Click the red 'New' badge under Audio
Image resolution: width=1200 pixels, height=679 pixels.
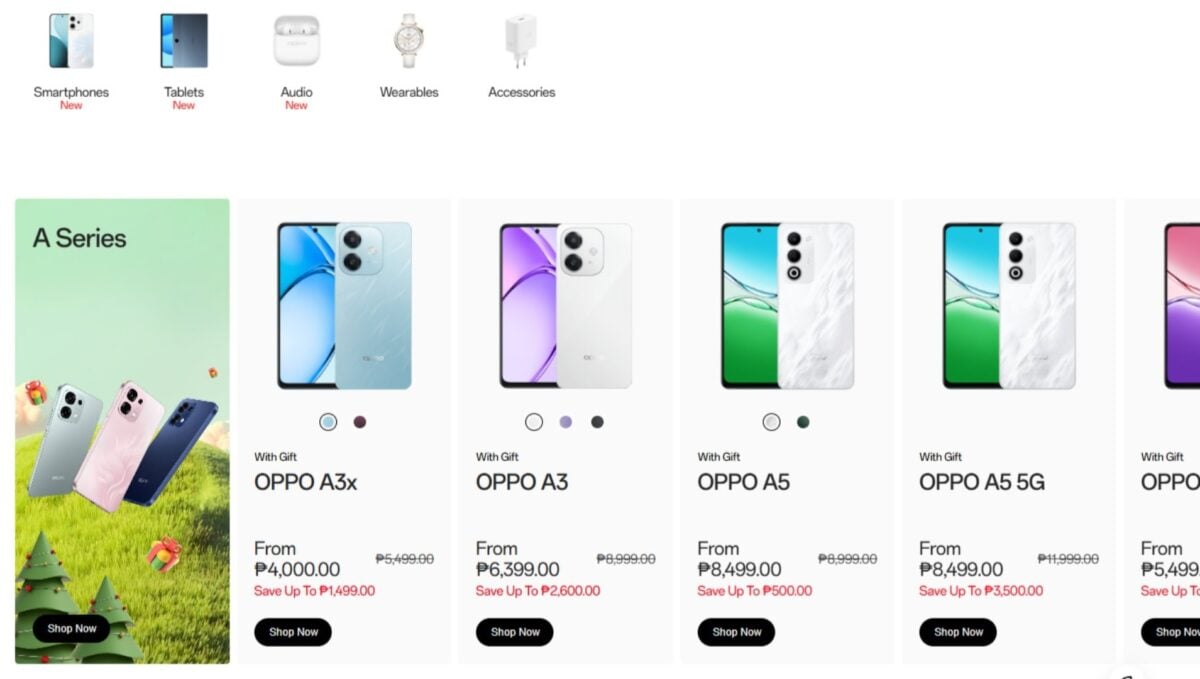coord(296,104)
